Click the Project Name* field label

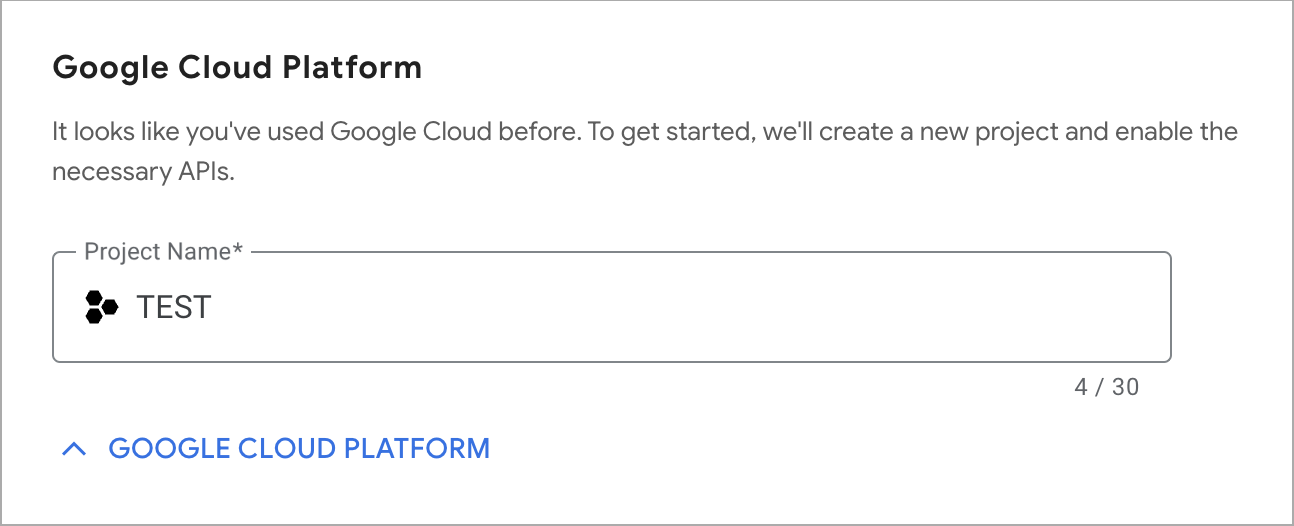[x=164, y=251]
